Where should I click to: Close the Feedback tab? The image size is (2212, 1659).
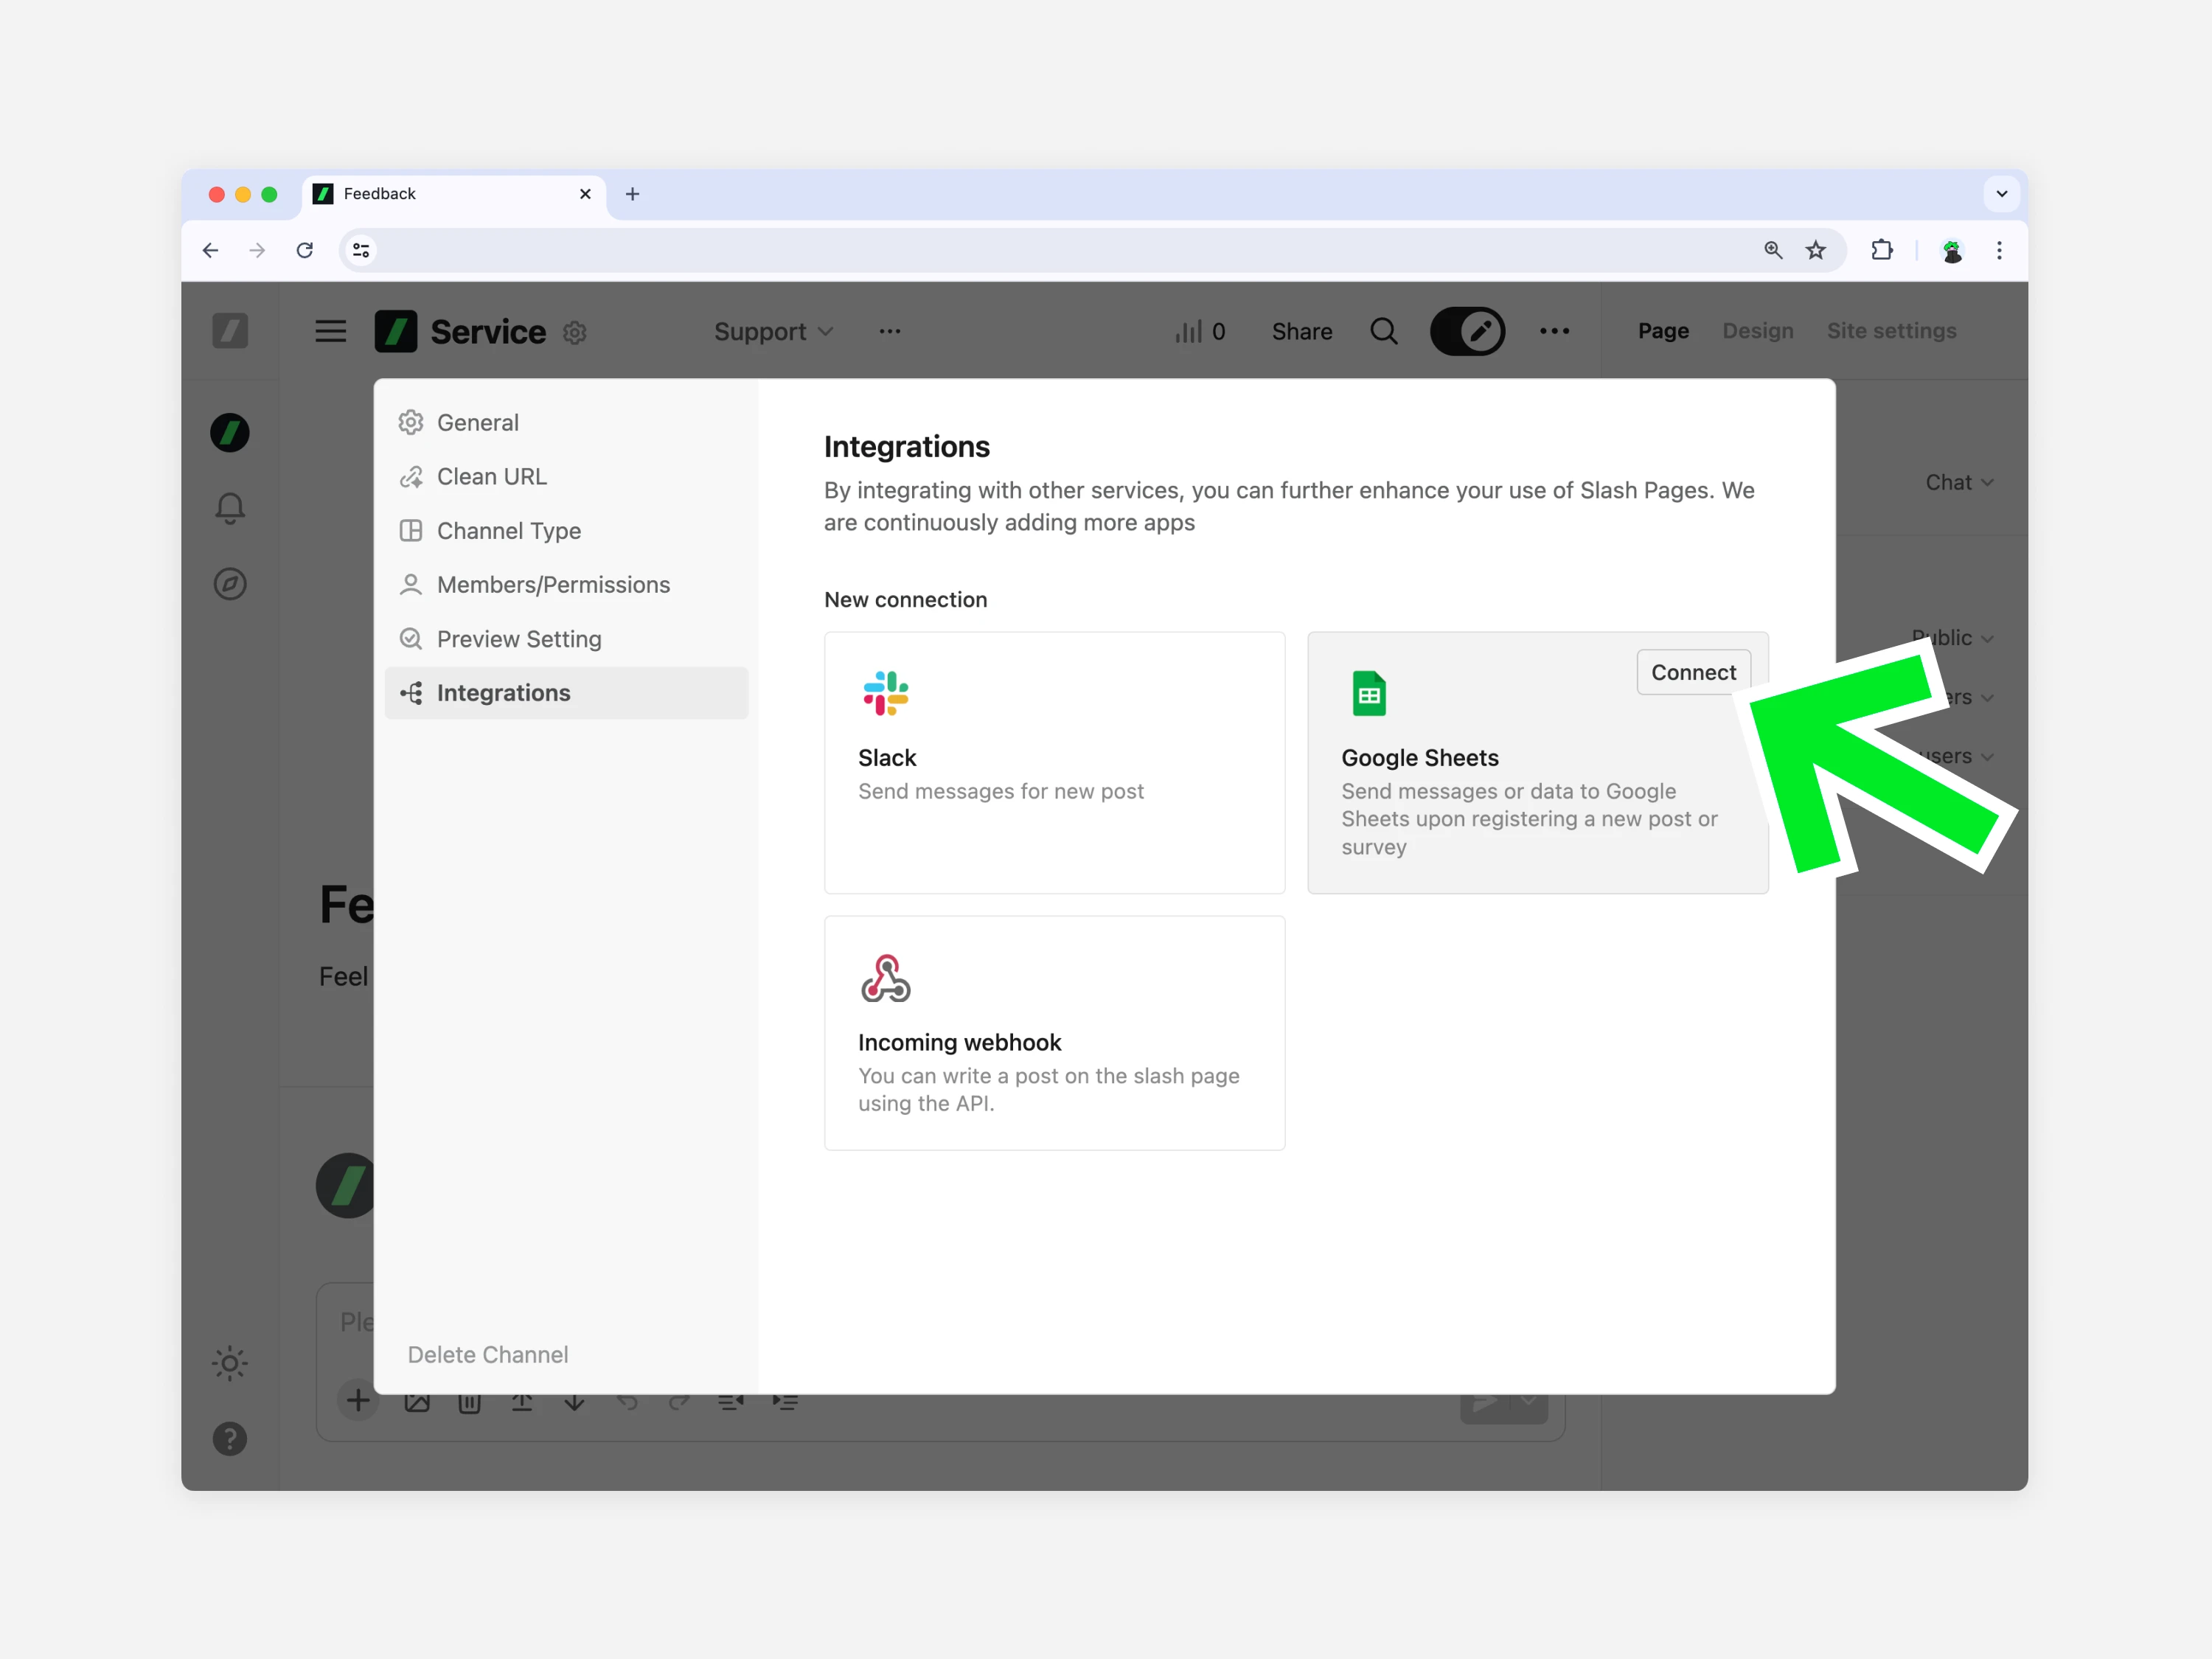585,194
